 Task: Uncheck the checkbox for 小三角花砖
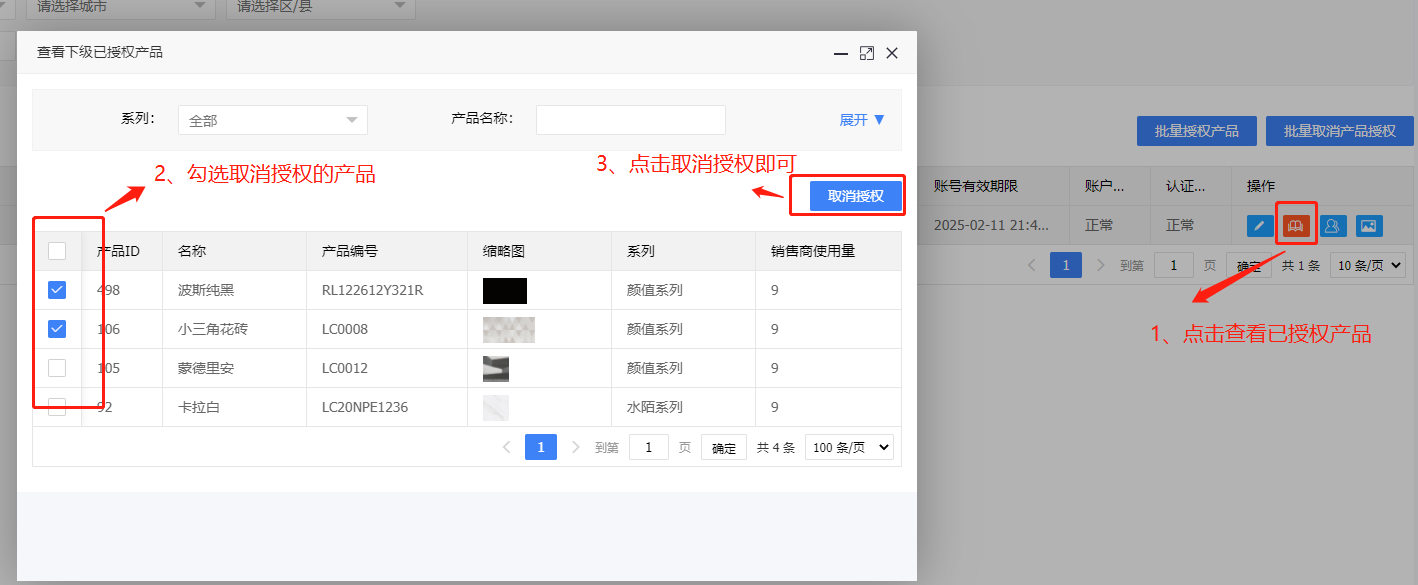pos(57,328)
